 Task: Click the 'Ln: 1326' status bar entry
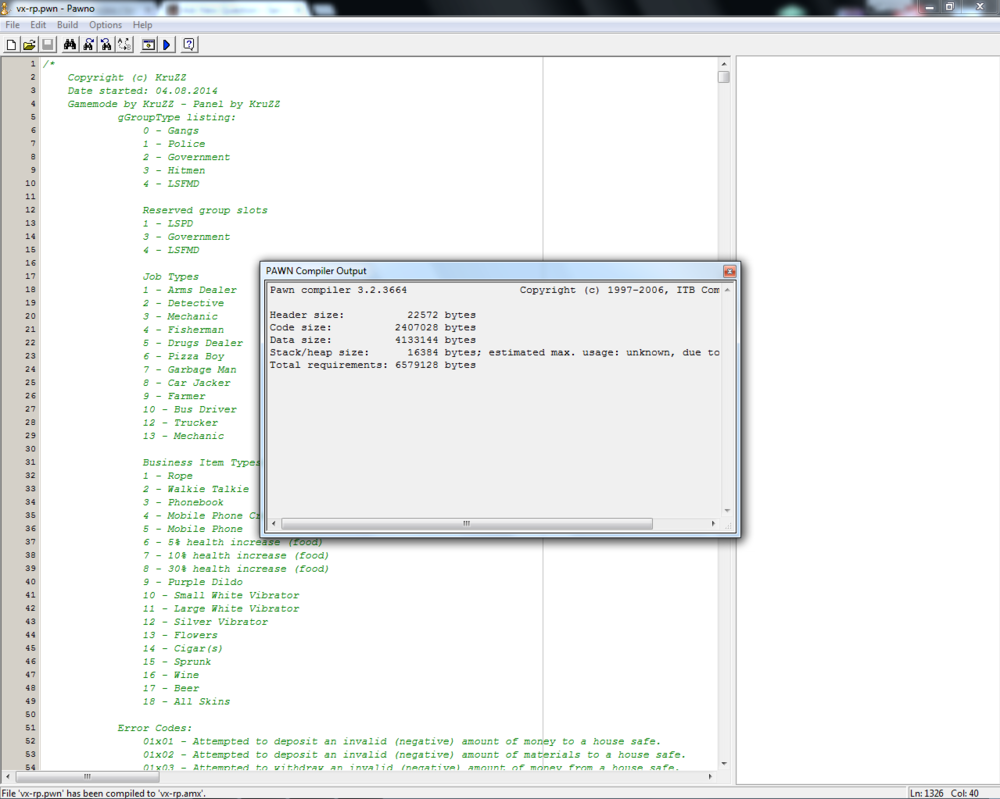tap(927, 793)
